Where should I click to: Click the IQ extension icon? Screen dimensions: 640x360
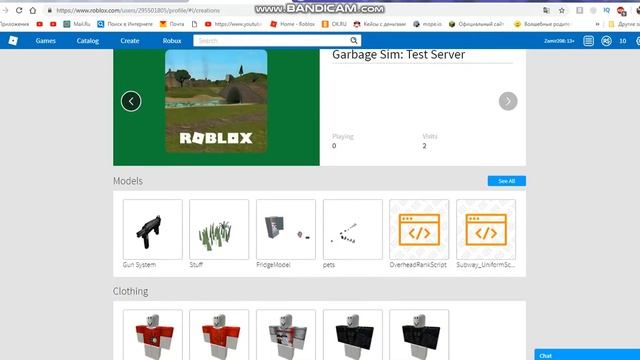coord(607,10)
